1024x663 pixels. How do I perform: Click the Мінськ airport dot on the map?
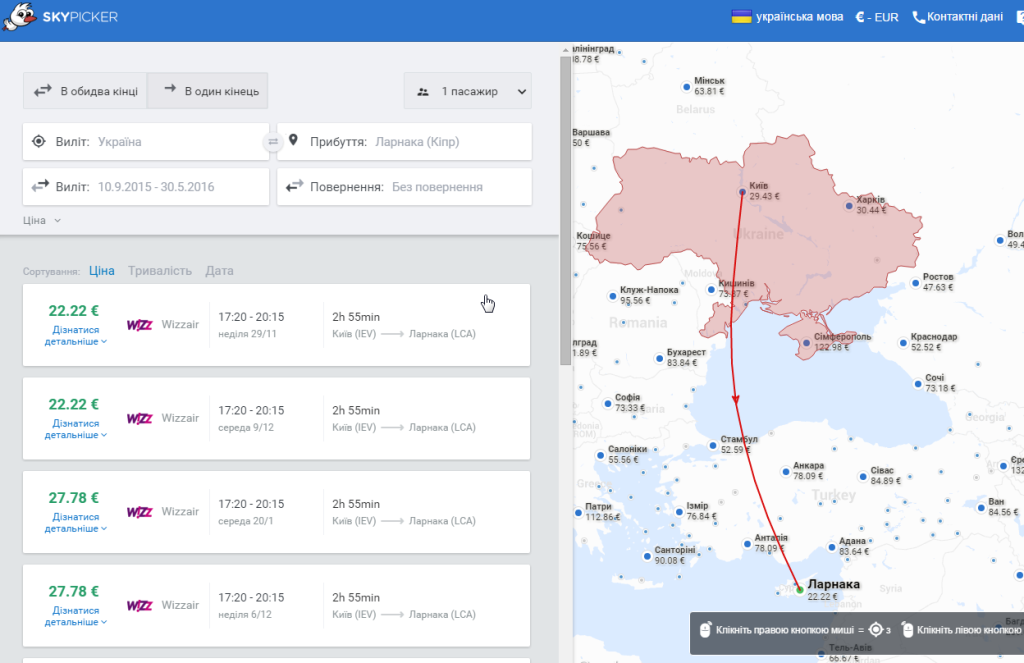tap(686, 86)
